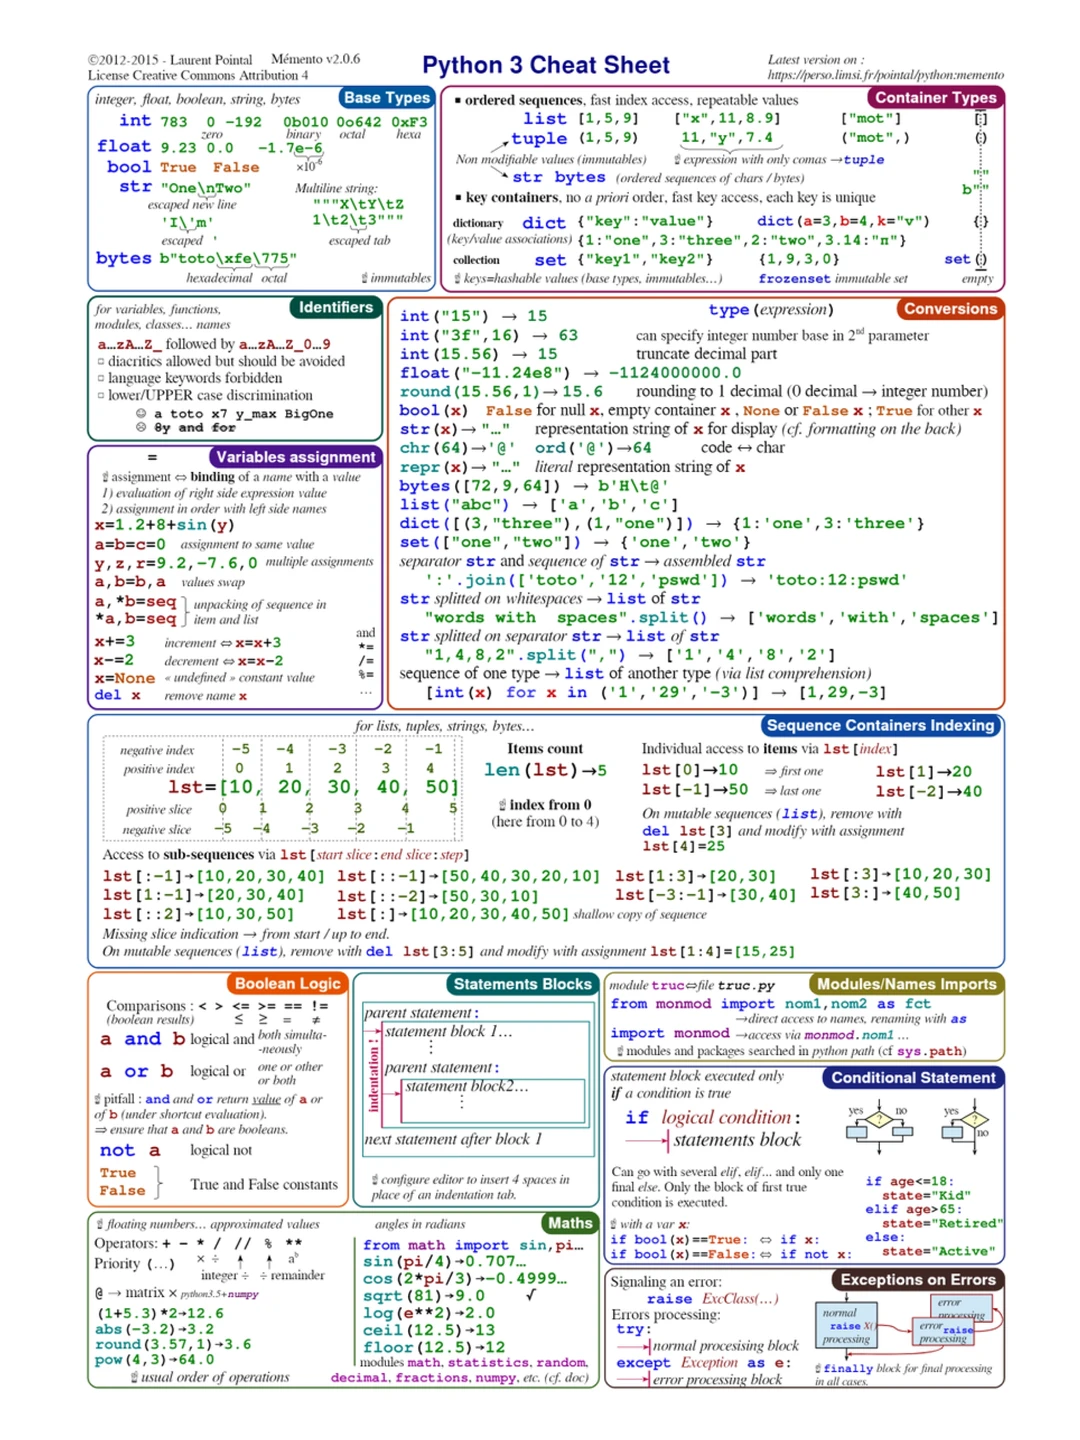Toggle the diacritics allowed option

[100, 361]
